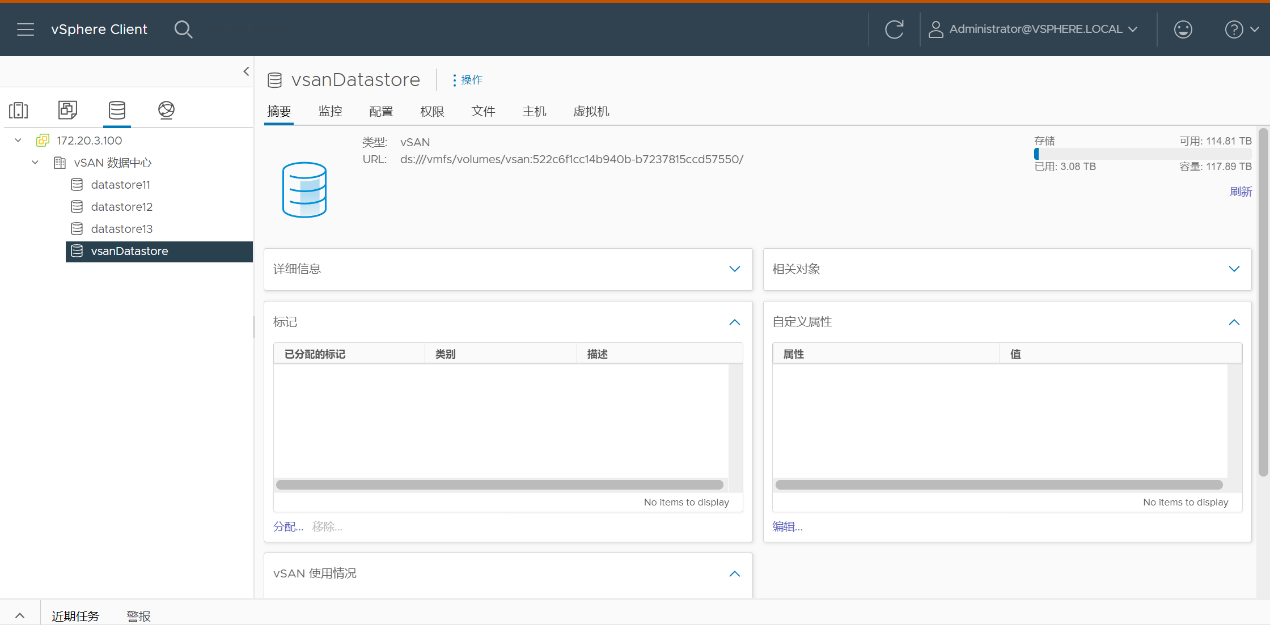Click the main page vertical scrollbar
The width and height of the screenshot is (1270, 629).
tap(1263, 300)
